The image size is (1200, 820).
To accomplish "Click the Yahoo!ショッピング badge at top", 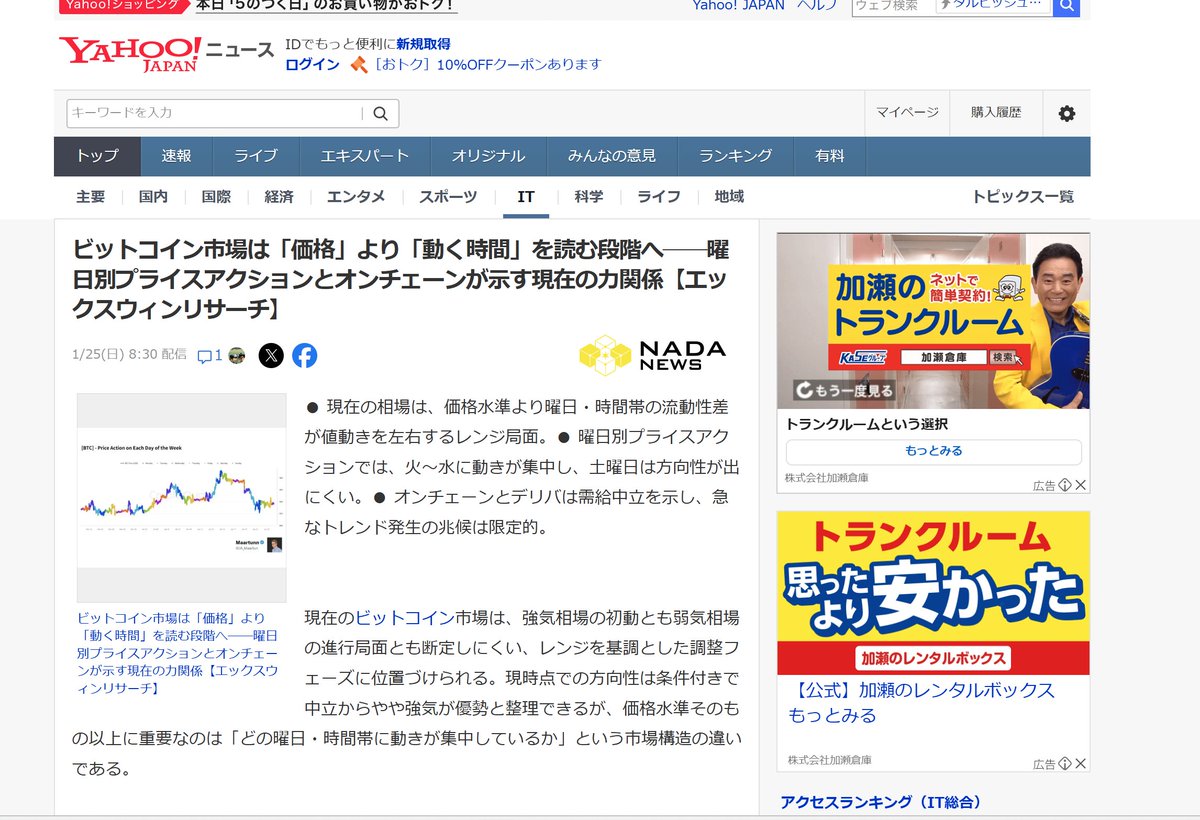I will pyautogui.click(x=123, y=5).
